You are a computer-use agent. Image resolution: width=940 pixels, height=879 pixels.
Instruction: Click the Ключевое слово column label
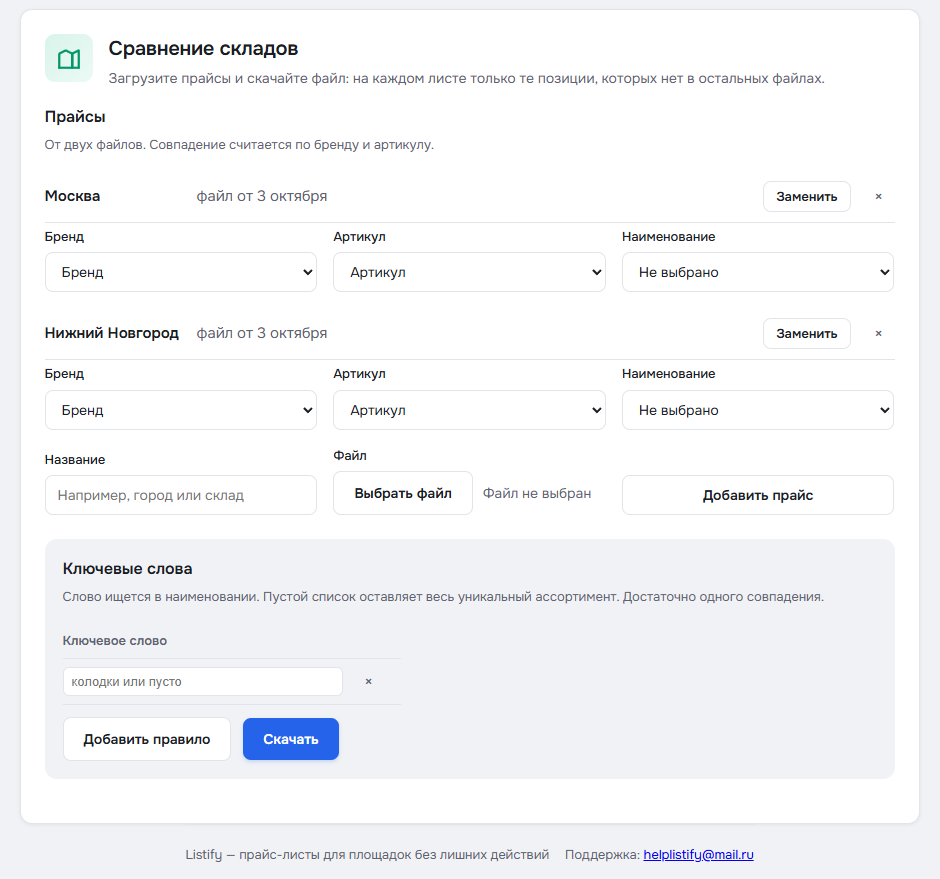coord(115,640)
